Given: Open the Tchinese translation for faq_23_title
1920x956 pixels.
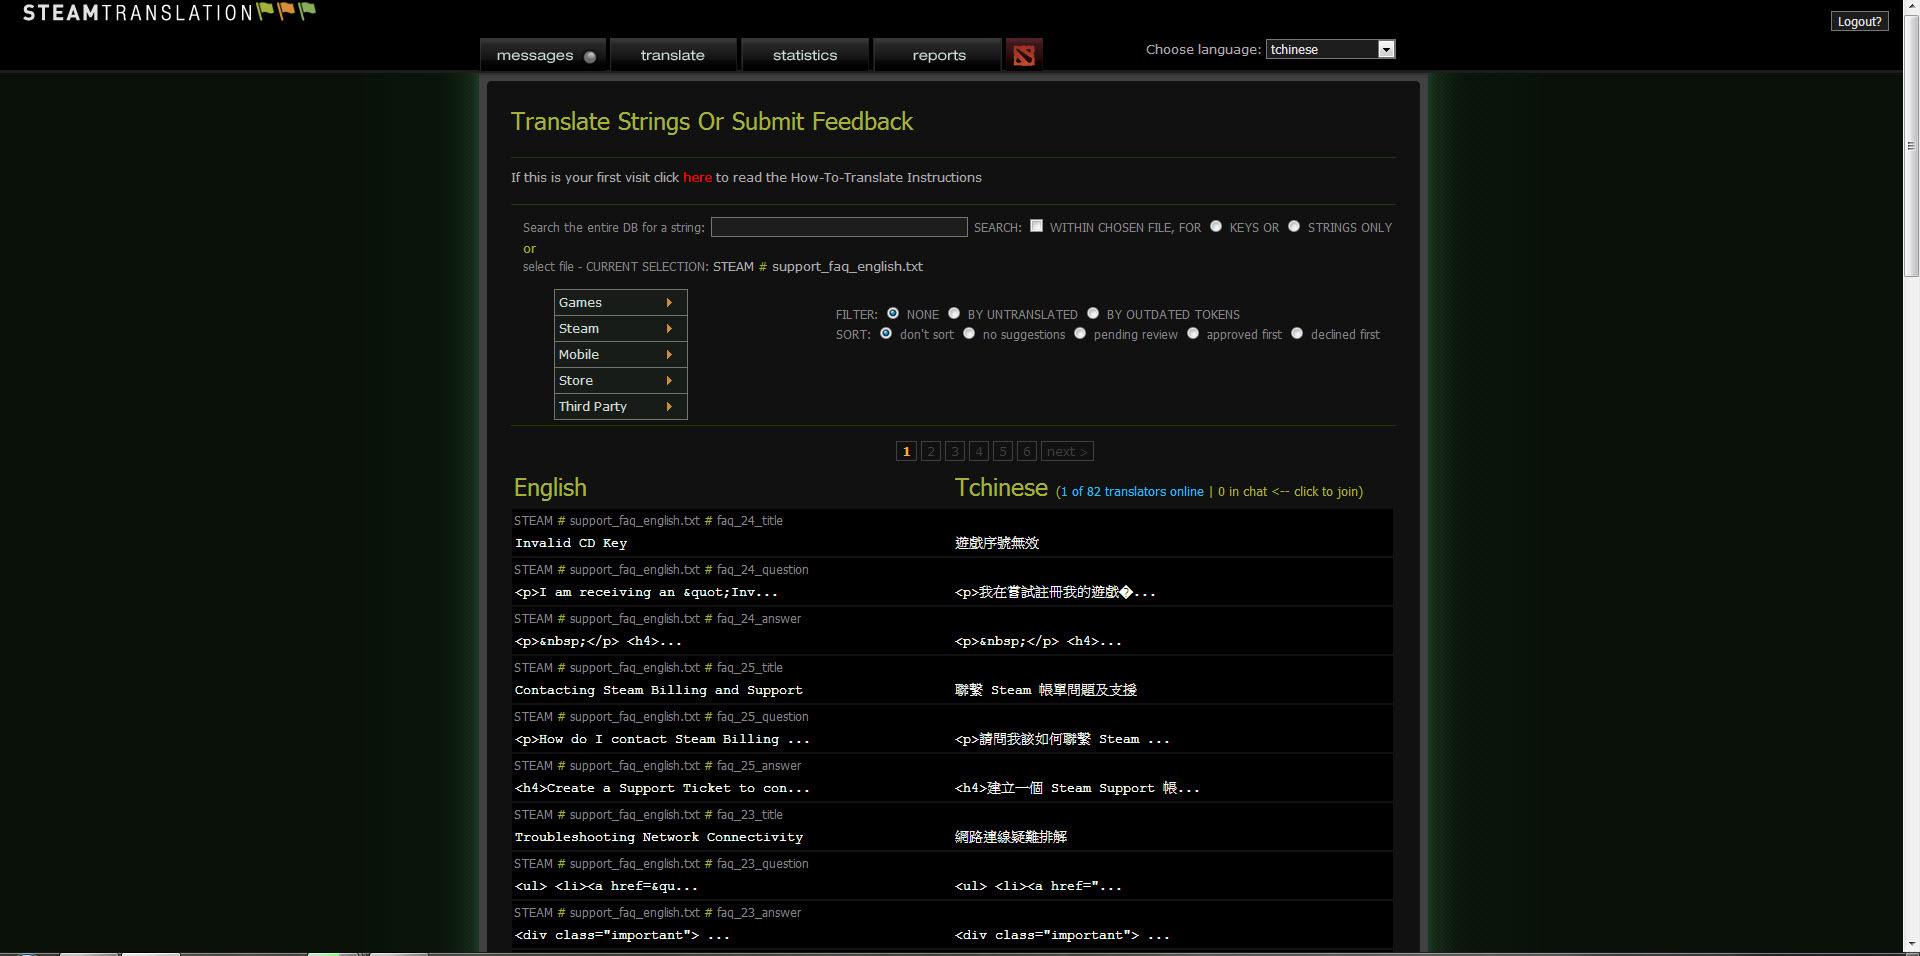Looking at the screenshot, I should point(1011,837).
